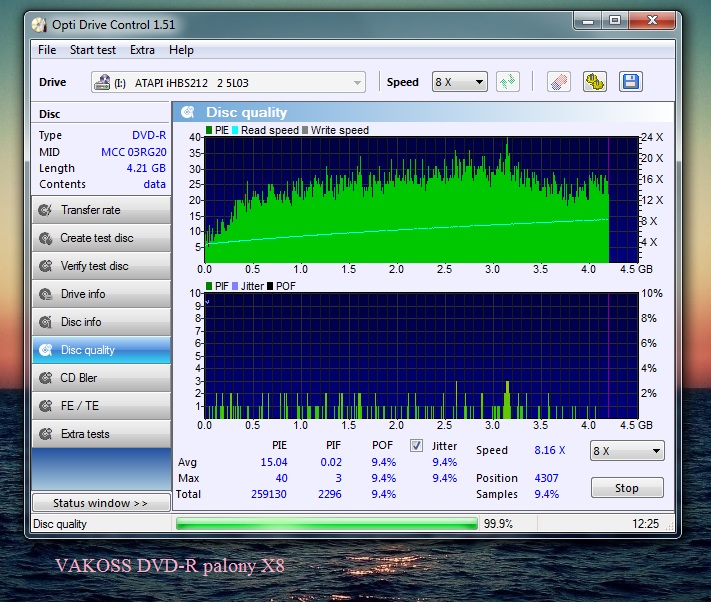This screenshot has height=602, width=711.
Task: Click the Write speed gray legend swatch
Action: [x=305, y=130]
